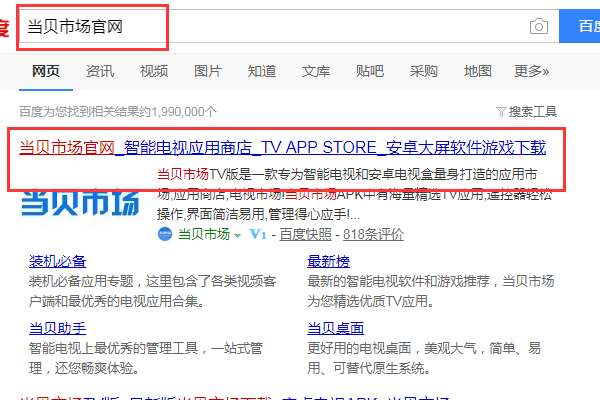600x400 pixels.
Task: Click the 当贝市场 logo thumbnail
Action: [x=80, y=203]
